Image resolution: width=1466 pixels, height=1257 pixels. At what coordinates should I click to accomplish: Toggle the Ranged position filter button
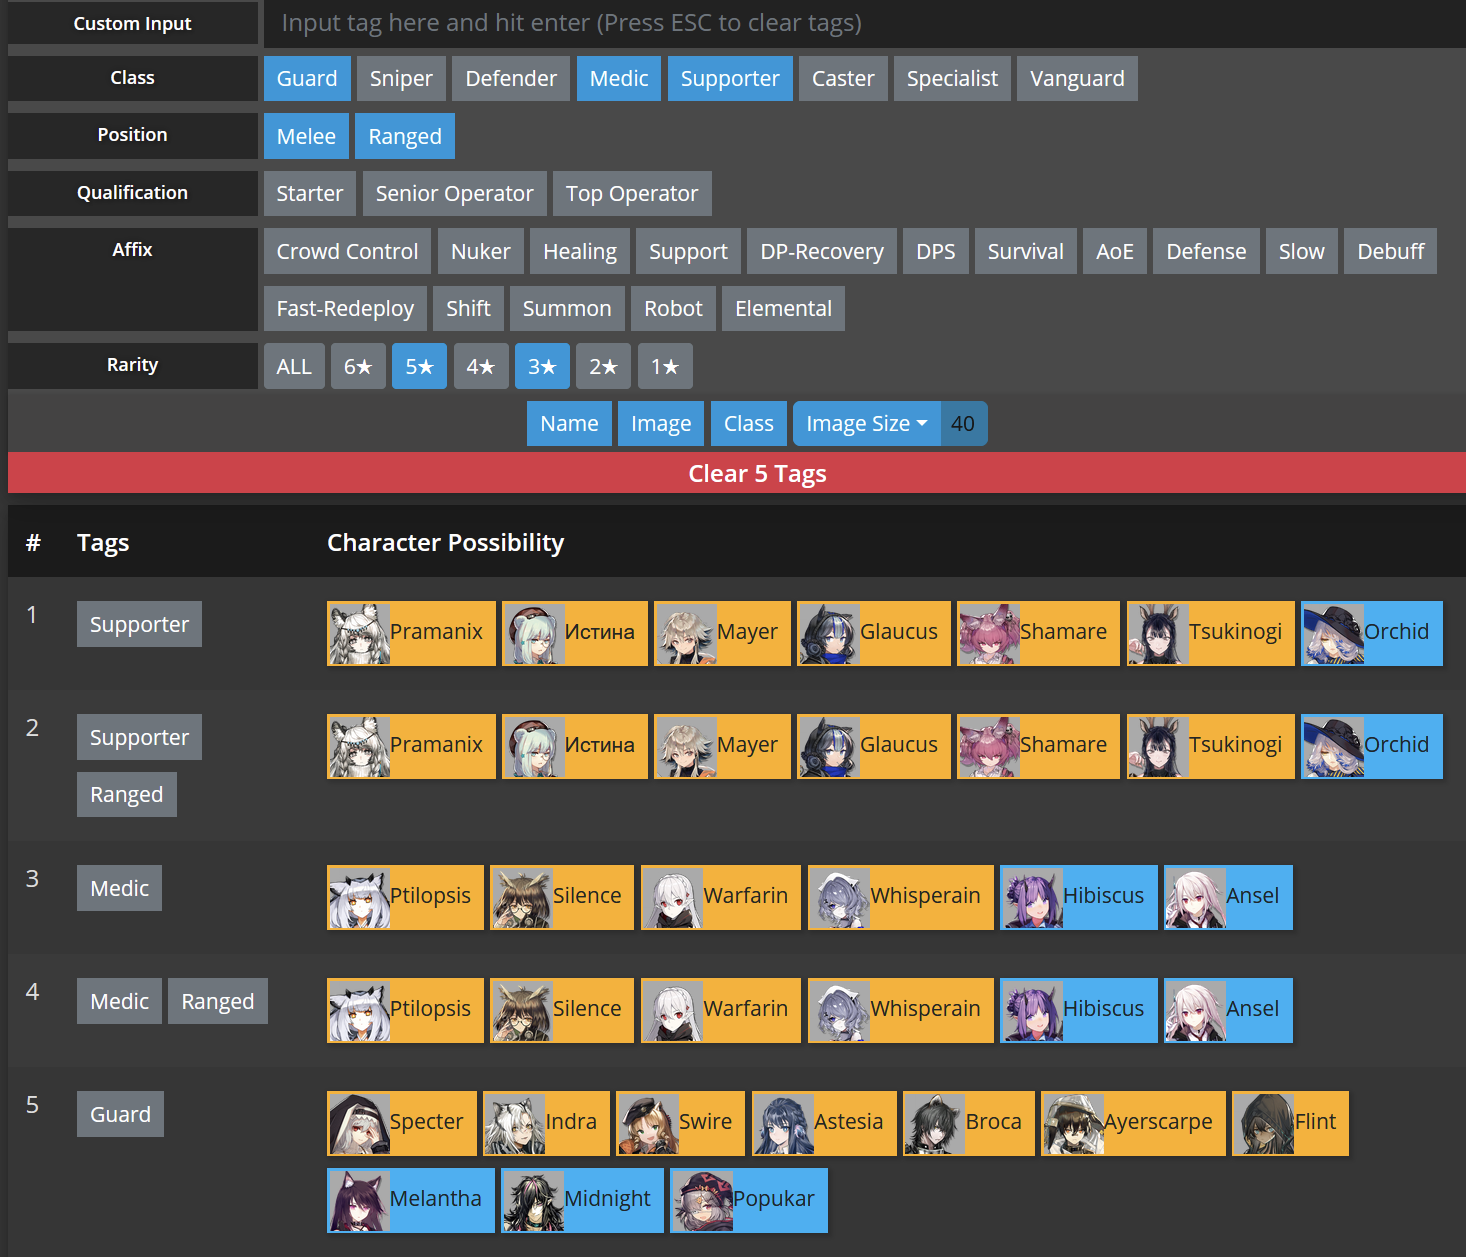[x=405, y=136]
